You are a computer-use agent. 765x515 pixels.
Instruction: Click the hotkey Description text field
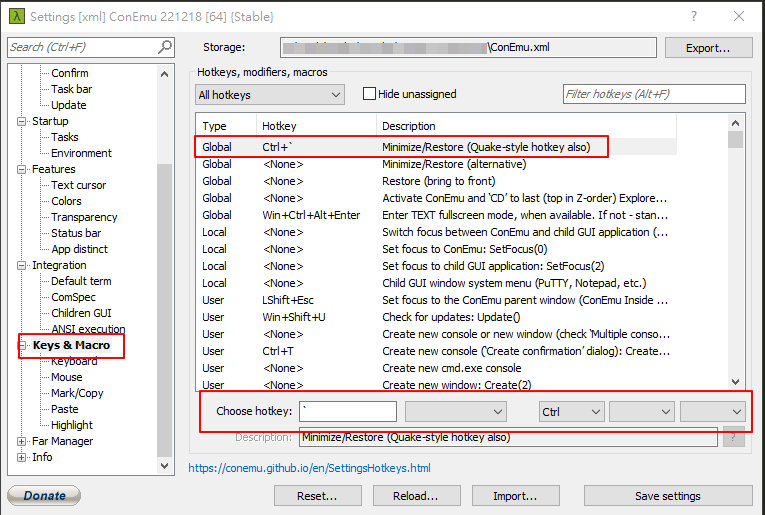[x=508, y=437]
